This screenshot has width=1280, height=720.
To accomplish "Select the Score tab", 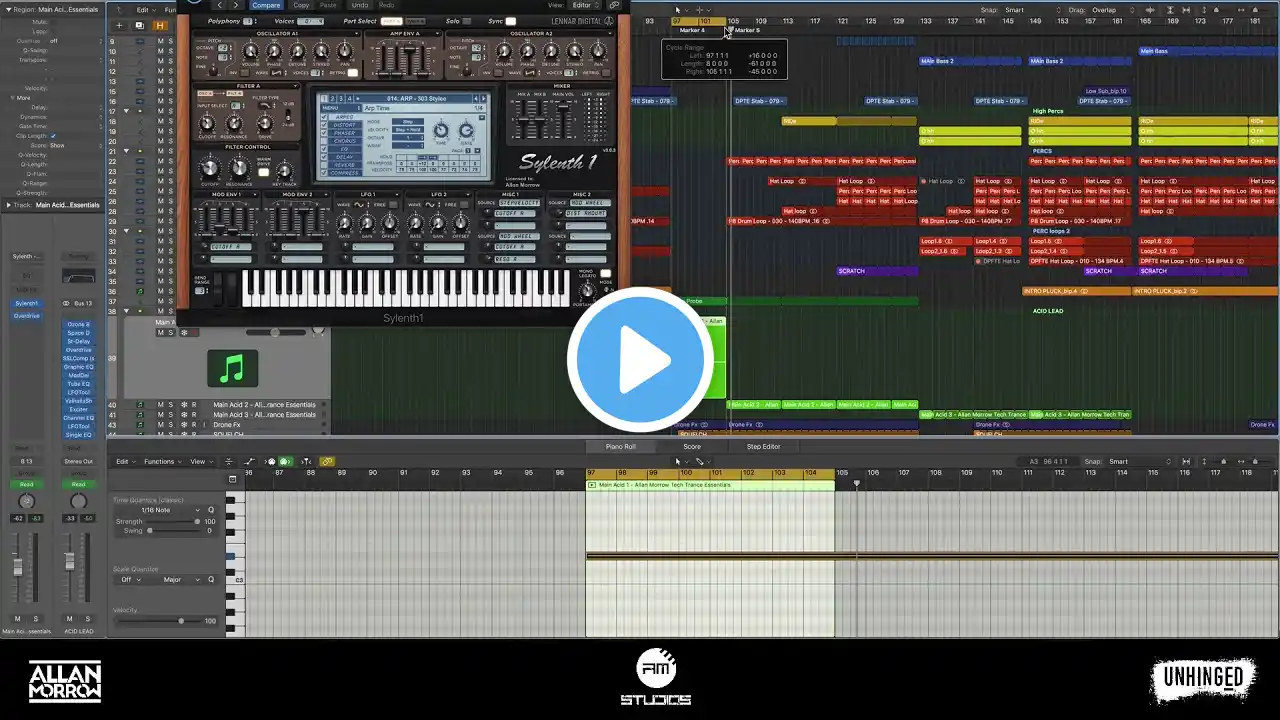I will click(692, 446).
